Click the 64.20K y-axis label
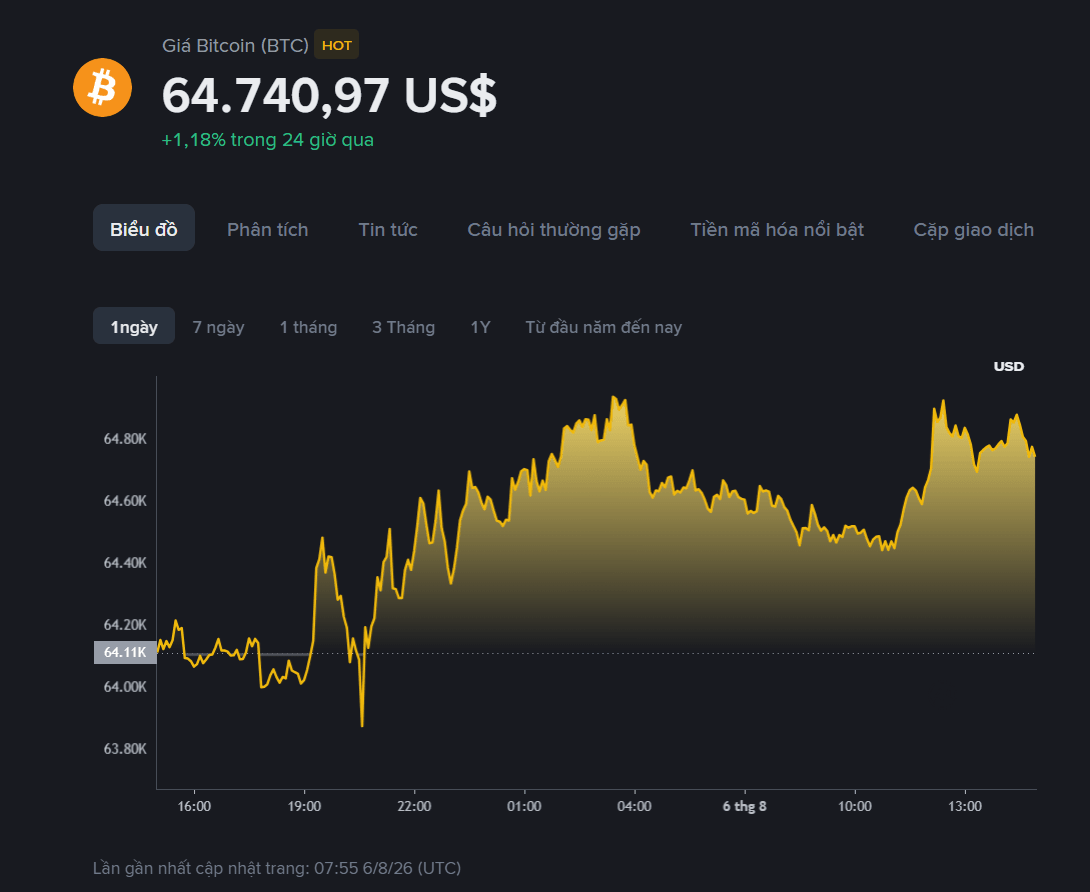The width and height of the screenshot is (1090, 892). point(125,624)
